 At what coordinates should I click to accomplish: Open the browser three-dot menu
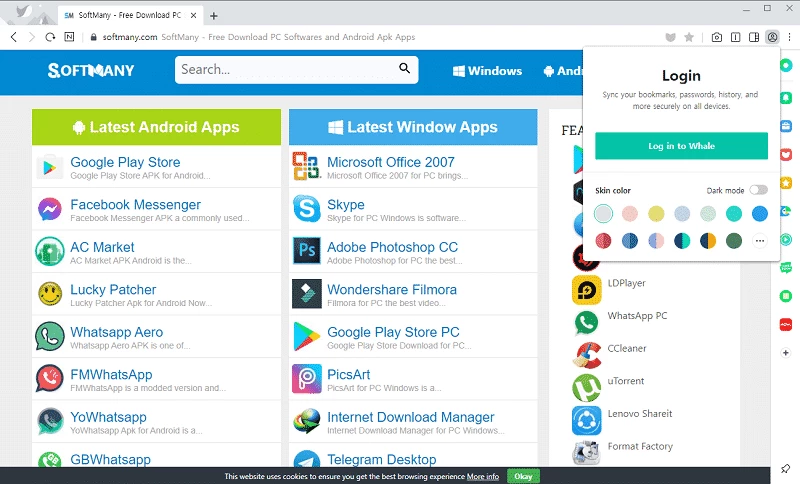[x=789, y=37]
